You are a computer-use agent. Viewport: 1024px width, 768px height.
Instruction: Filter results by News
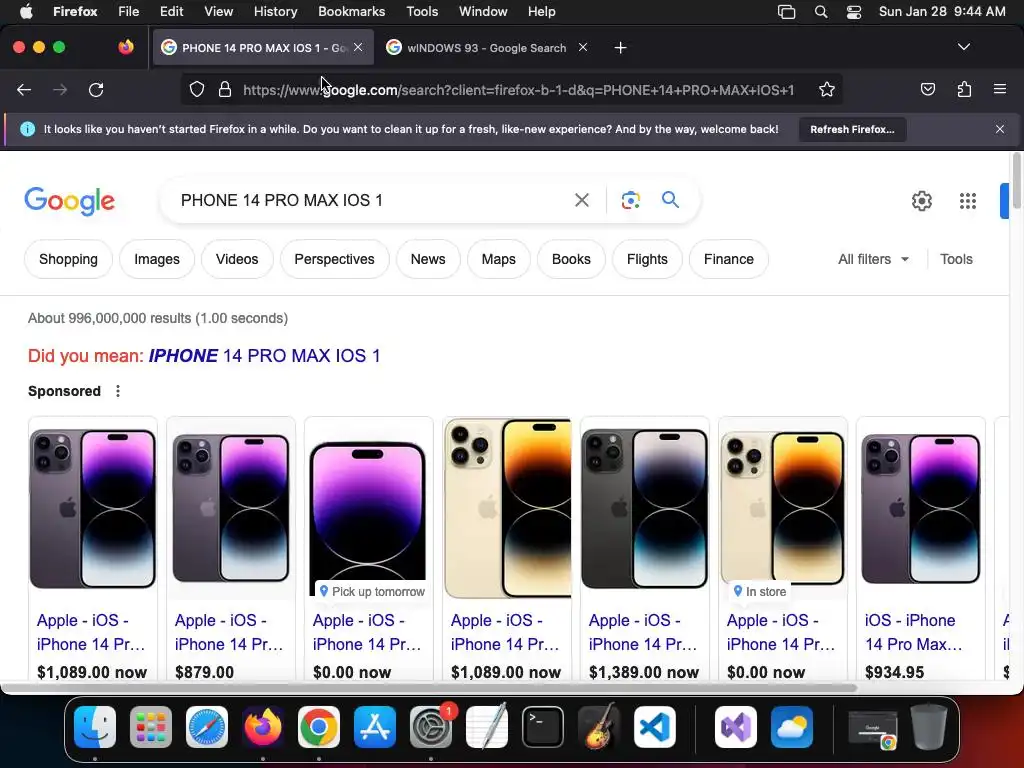(x=428, y=259)
